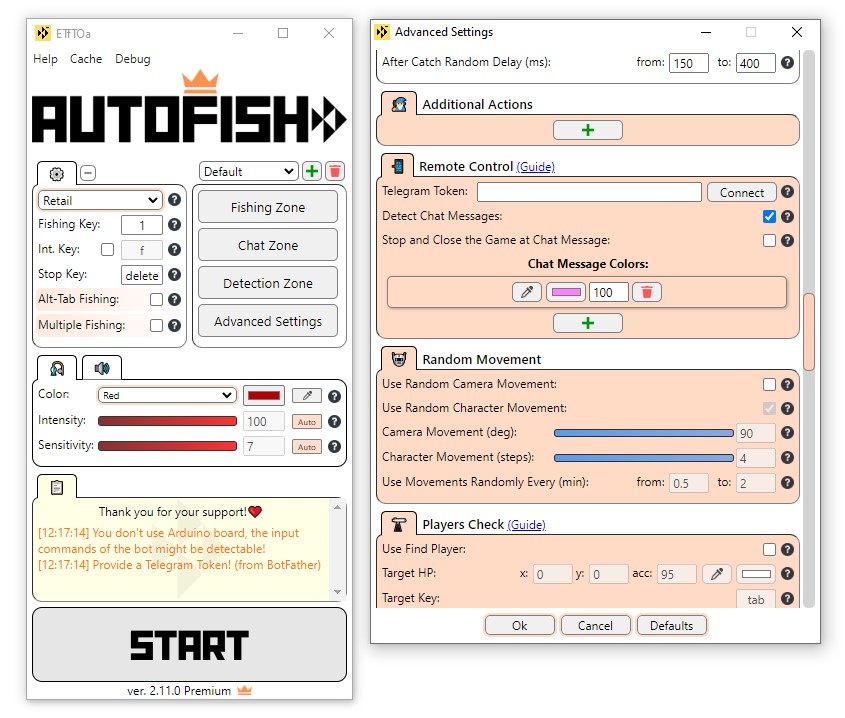Image resolution: width=845 pixels, height=718 pixels.
Task: Enable Use Find Player checkbox
Action: (x=769, y=549)
